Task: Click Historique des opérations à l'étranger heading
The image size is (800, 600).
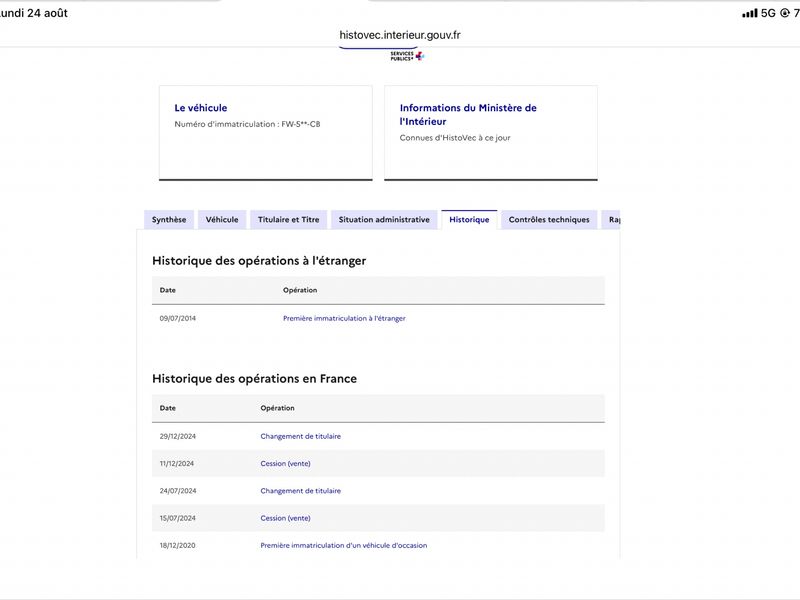Action: [x=259, y=261]
